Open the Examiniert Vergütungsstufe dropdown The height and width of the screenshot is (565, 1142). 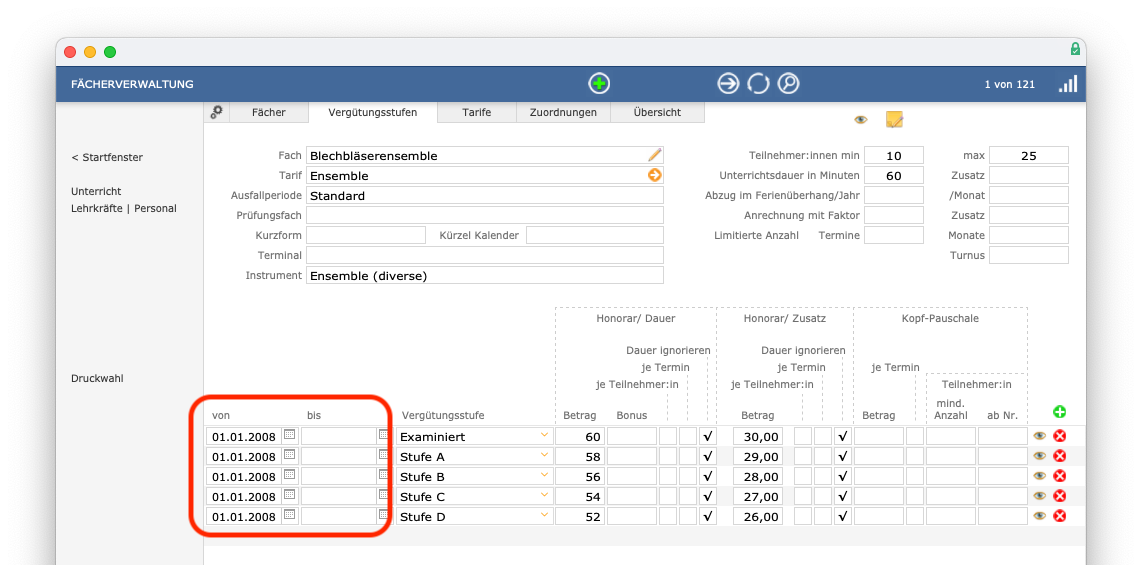(x=544, y=435)
